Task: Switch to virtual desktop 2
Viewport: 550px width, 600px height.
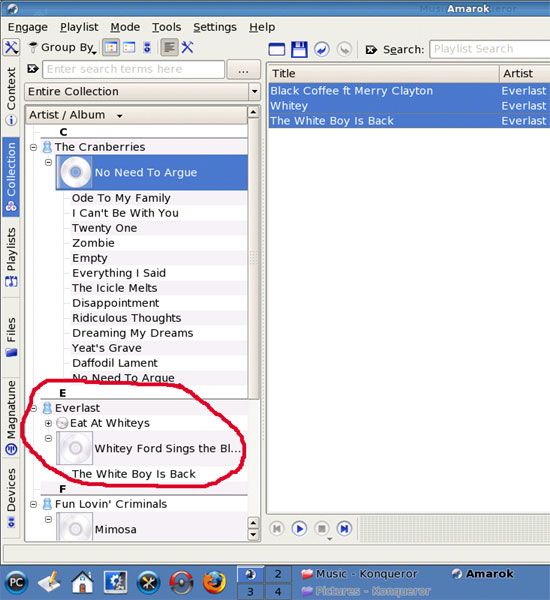Action: coord(278,574)
